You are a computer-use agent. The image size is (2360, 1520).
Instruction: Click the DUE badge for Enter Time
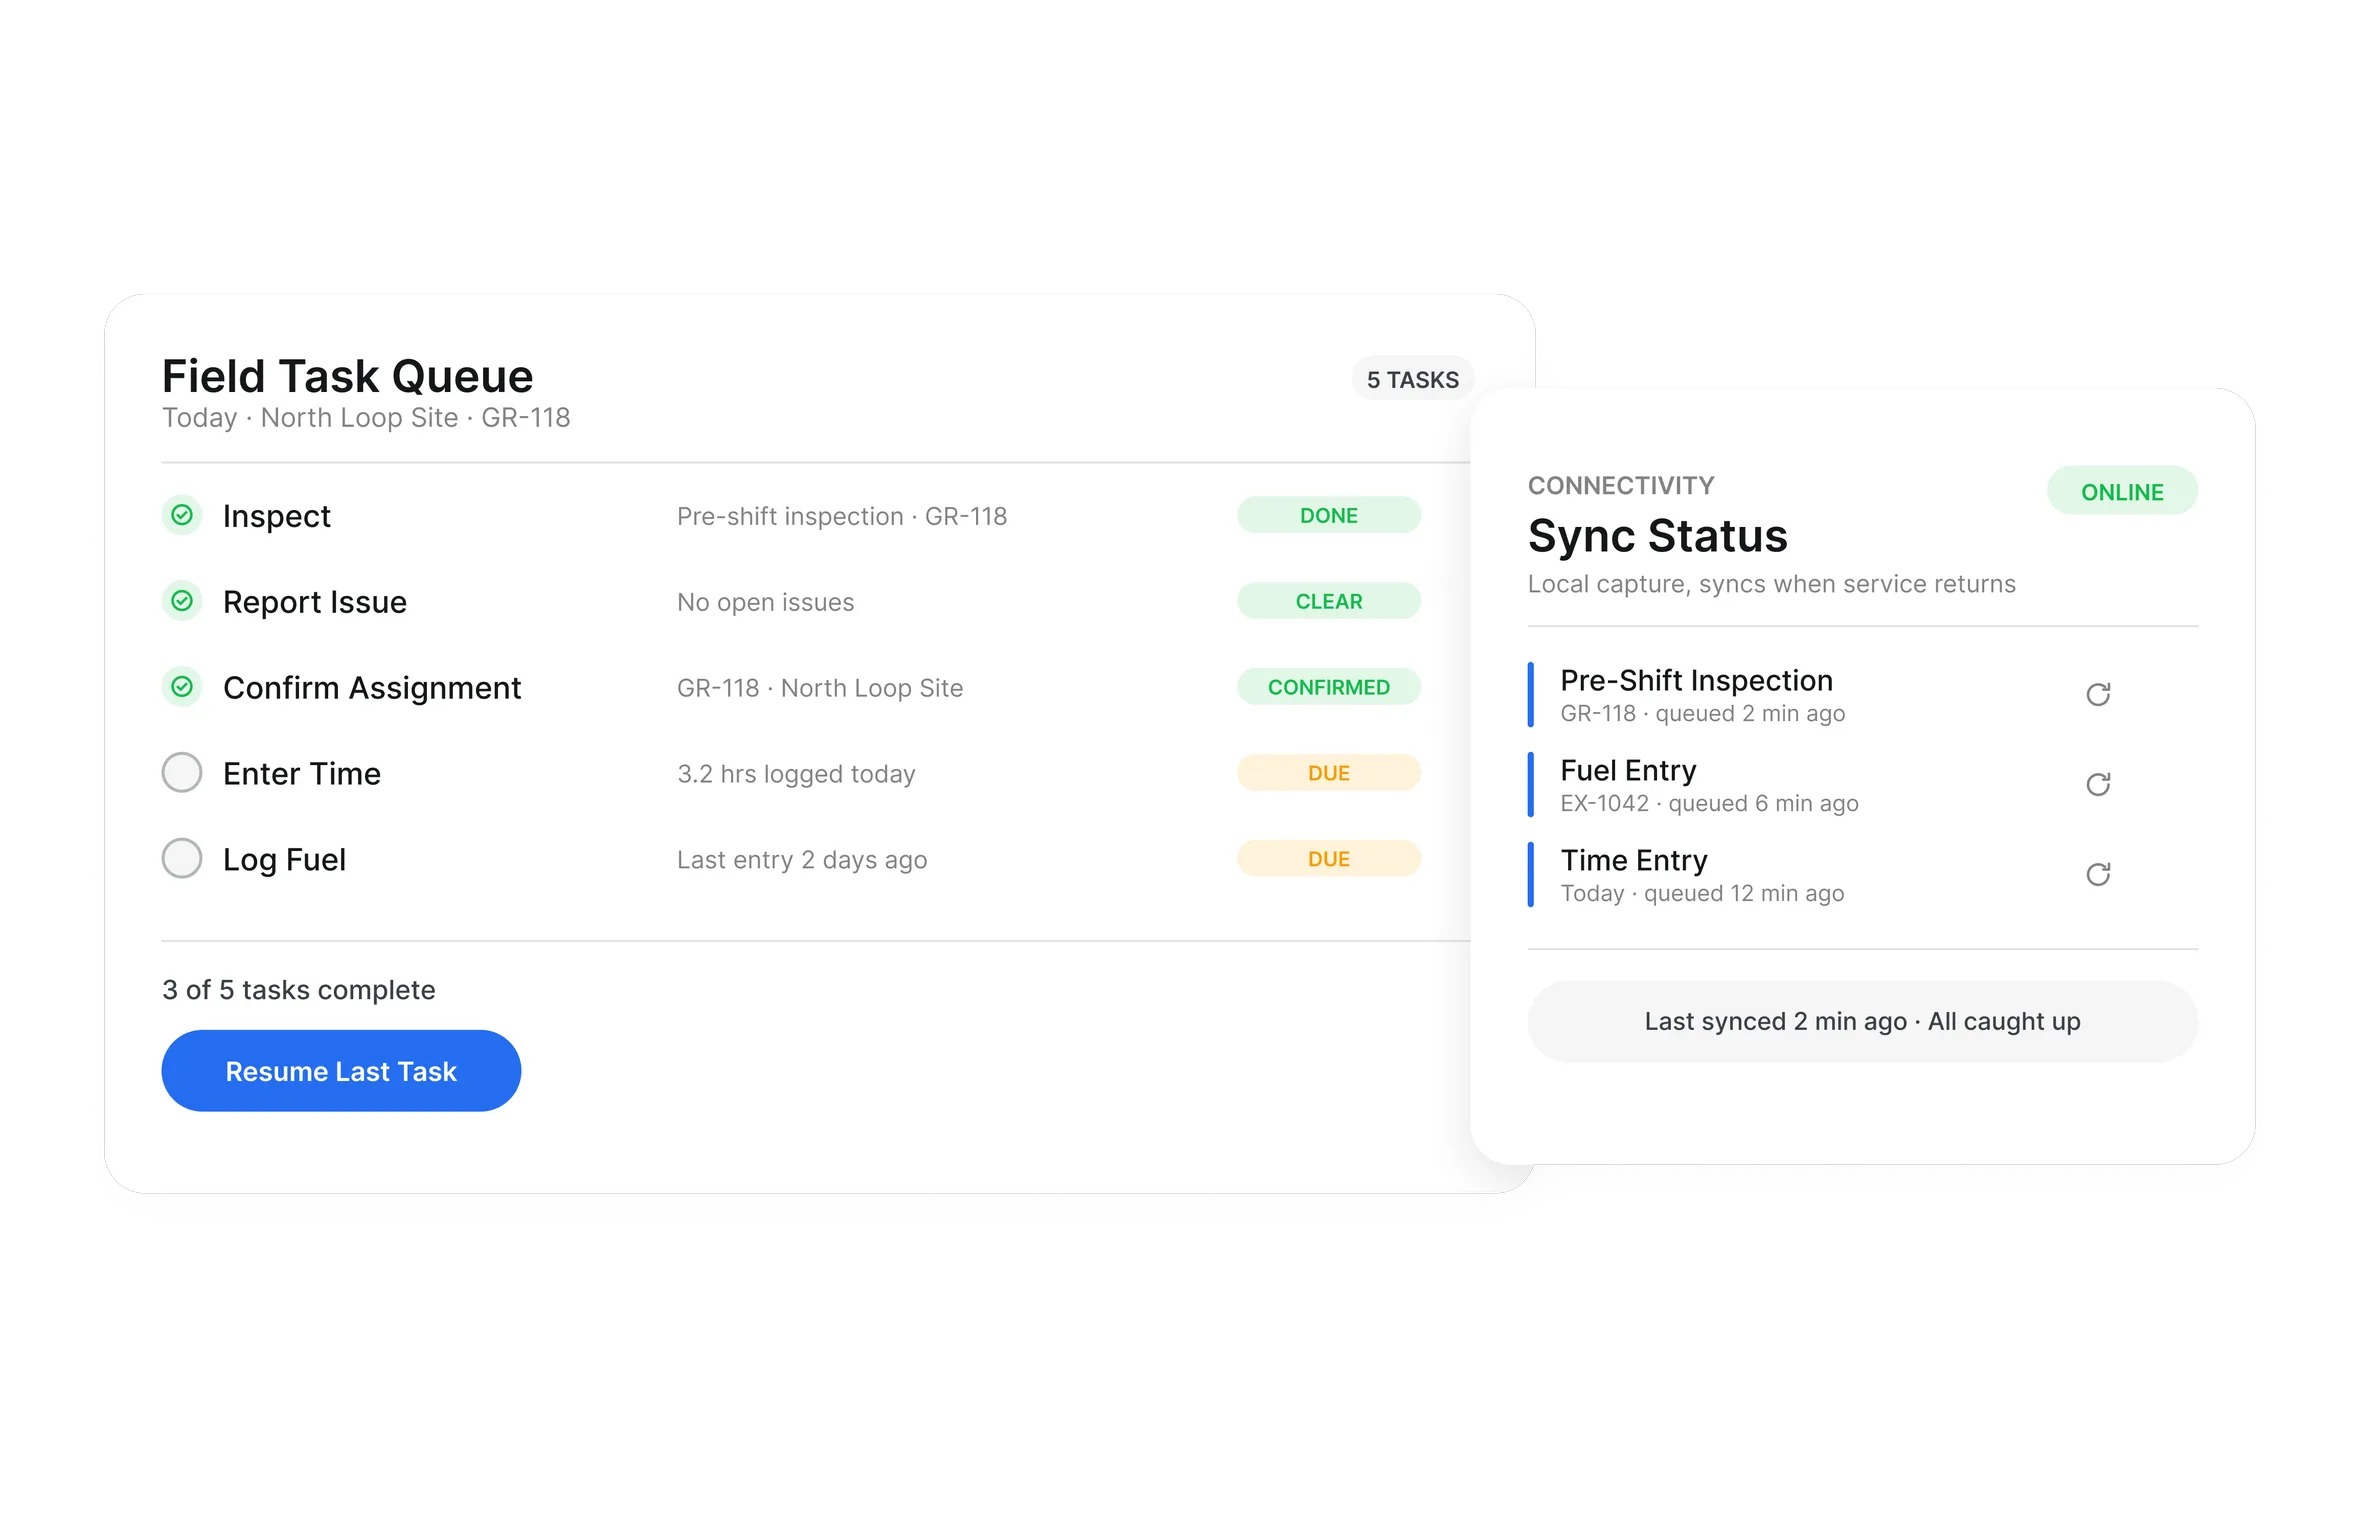pos(1328,773)
